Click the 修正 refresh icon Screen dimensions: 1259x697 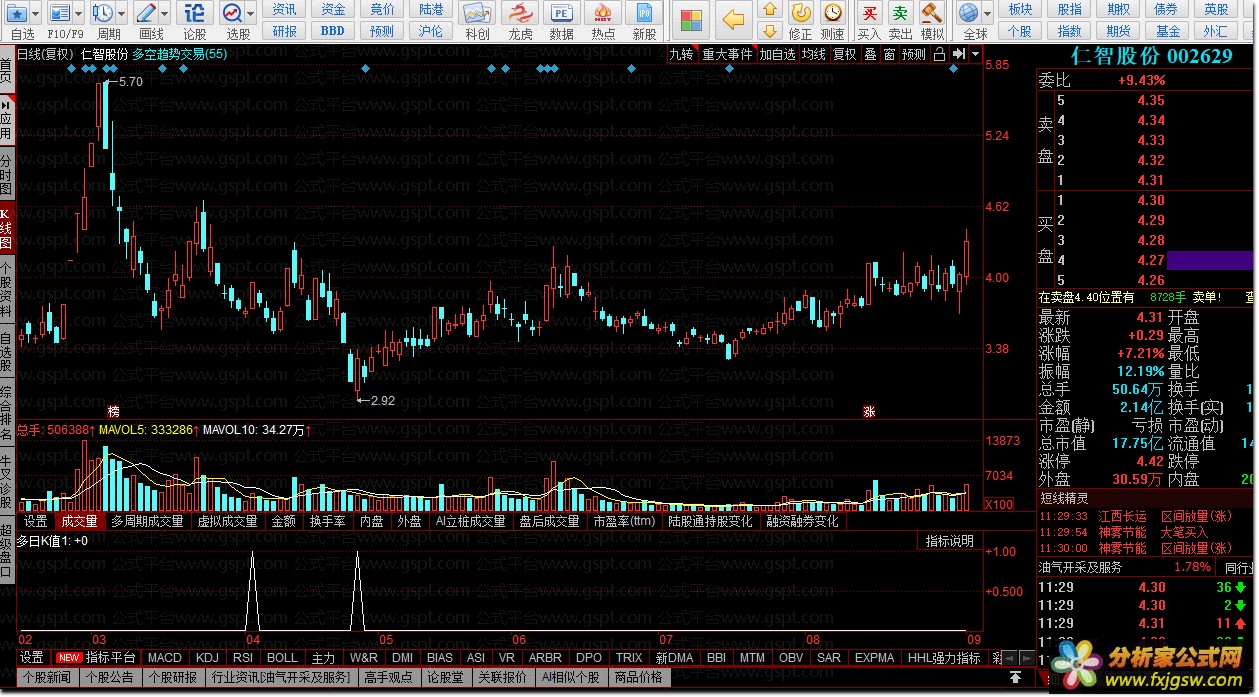point(801,13)
